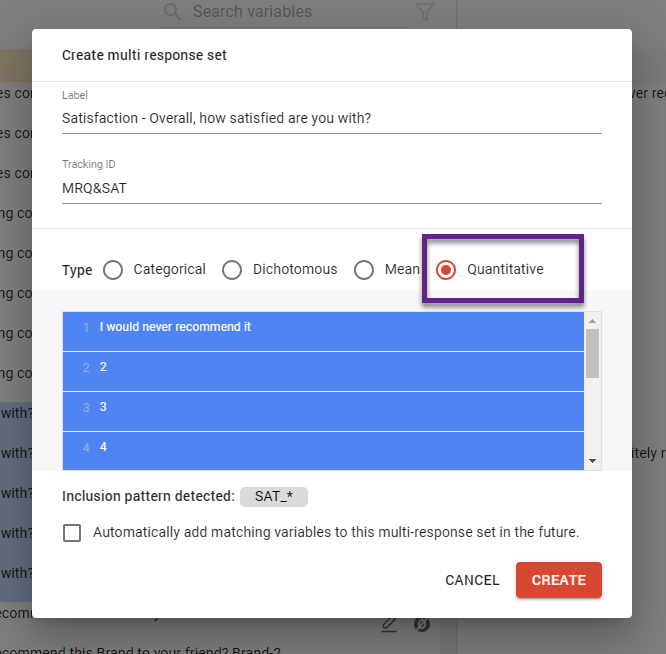Select "I would never recommend it" row

[x=323, y=328]
